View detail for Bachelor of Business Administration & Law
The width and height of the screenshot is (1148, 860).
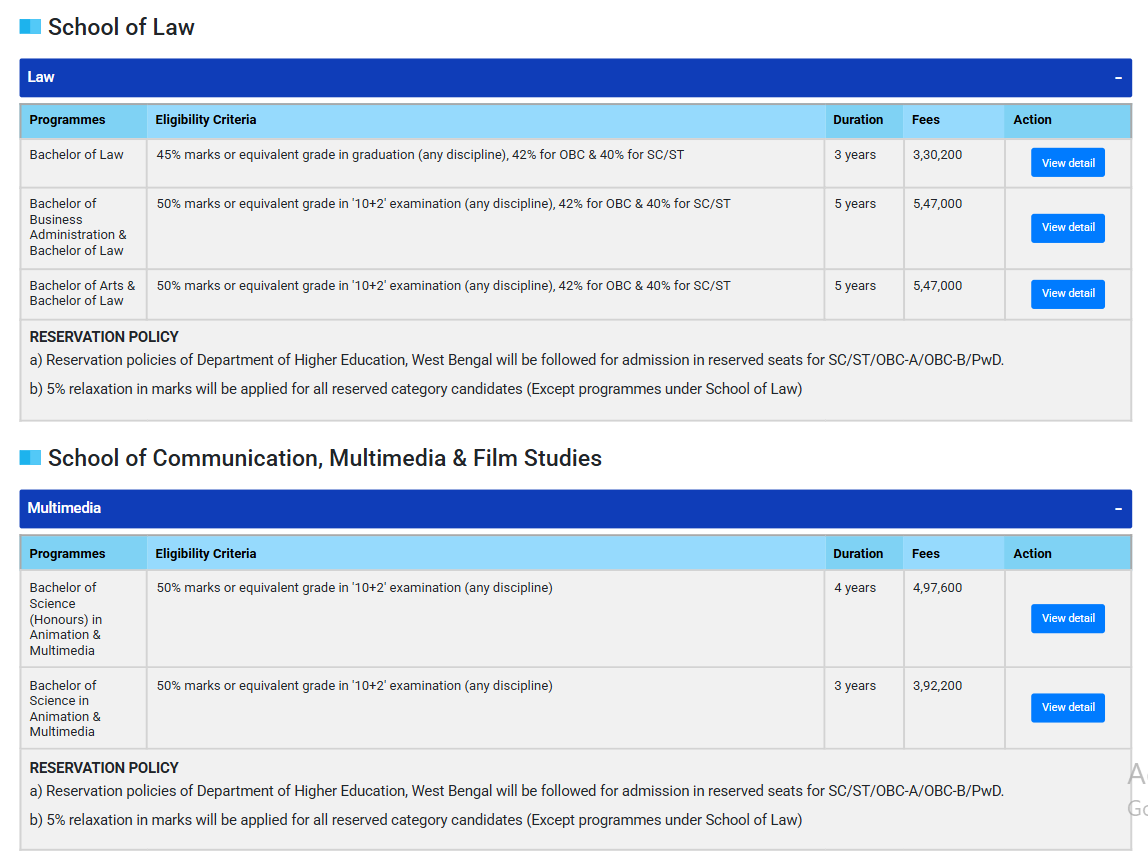point(1068,227)
